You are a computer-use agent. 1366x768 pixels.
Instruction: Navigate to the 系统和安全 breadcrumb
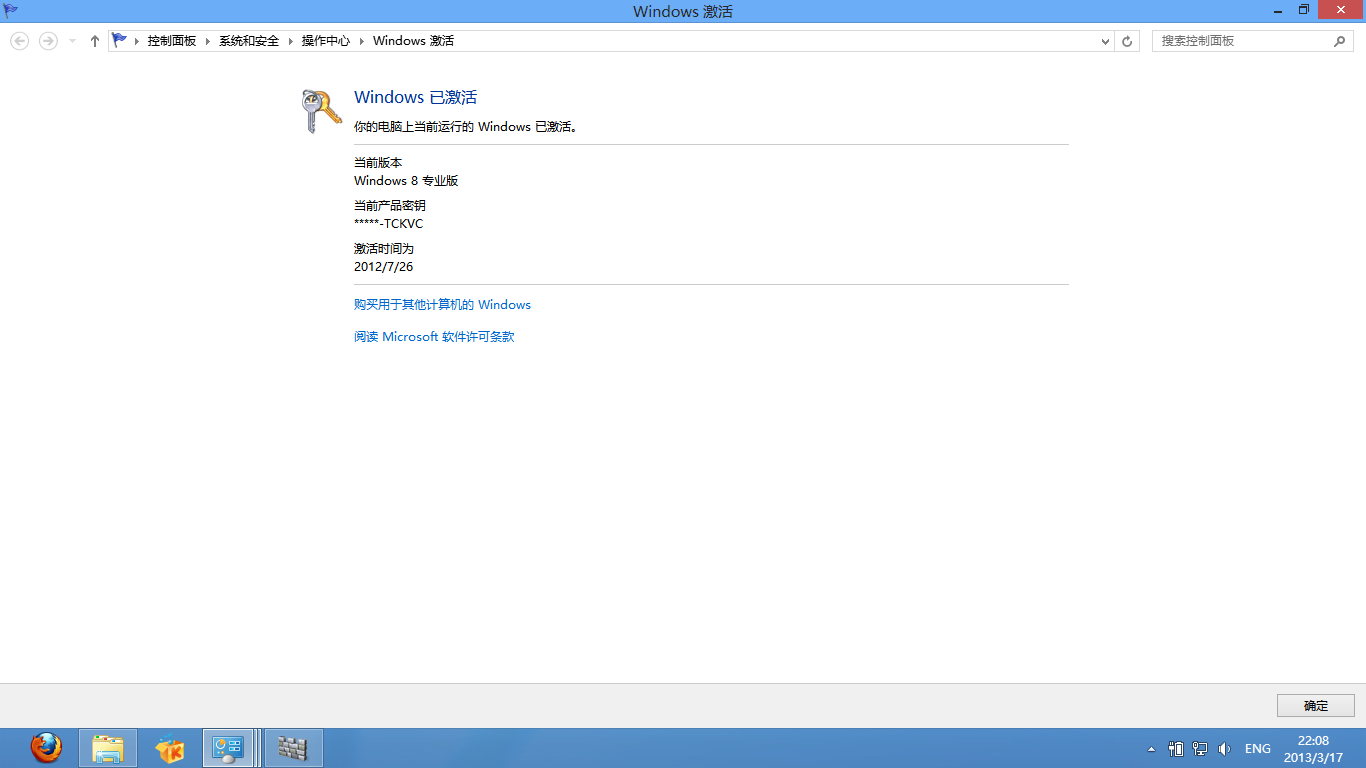249,41
